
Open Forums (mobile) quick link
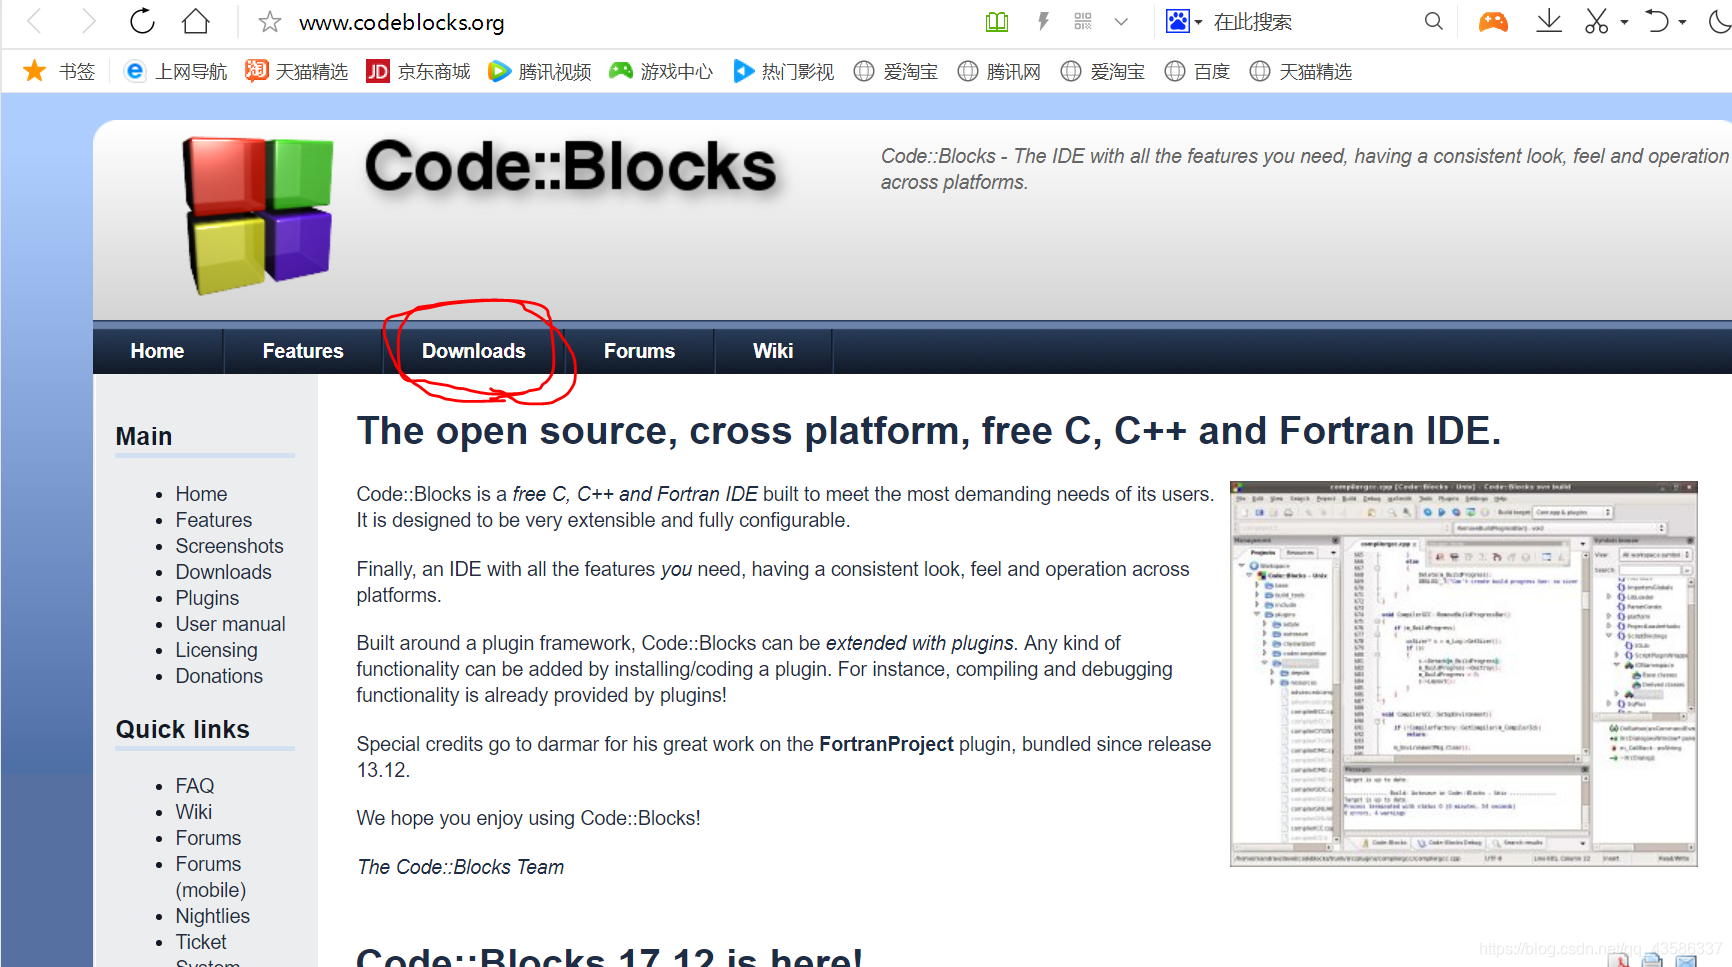click(210, 877)
